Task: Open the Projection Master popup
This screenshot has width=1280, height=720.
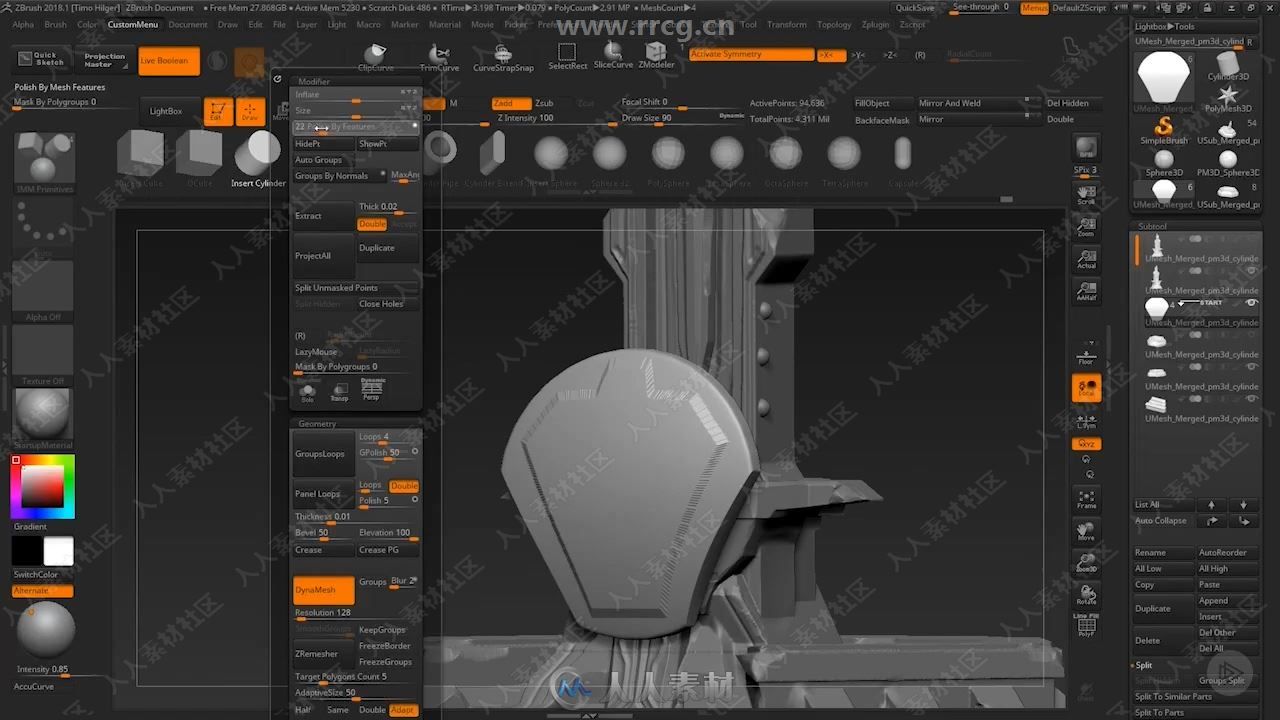Action: [104, 60]
